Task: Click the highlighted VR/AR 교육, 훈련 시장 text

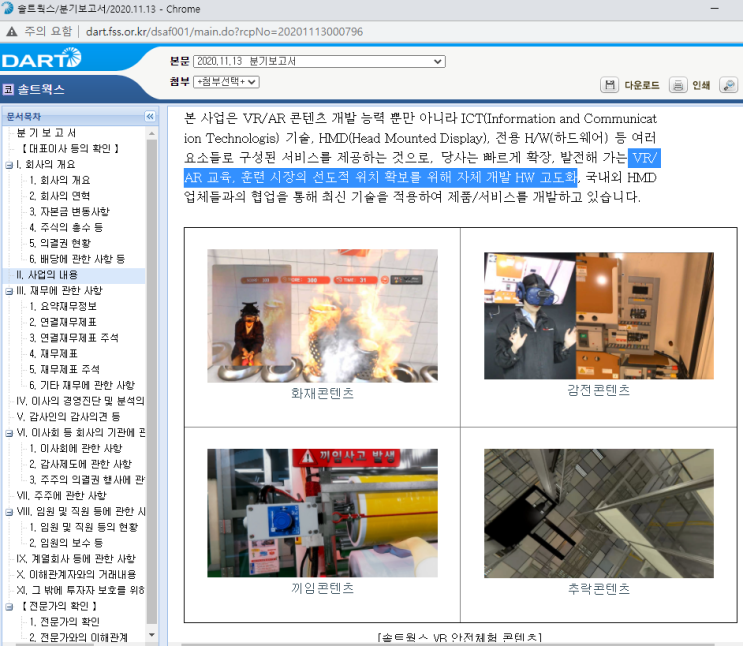Action: point(381,178)
